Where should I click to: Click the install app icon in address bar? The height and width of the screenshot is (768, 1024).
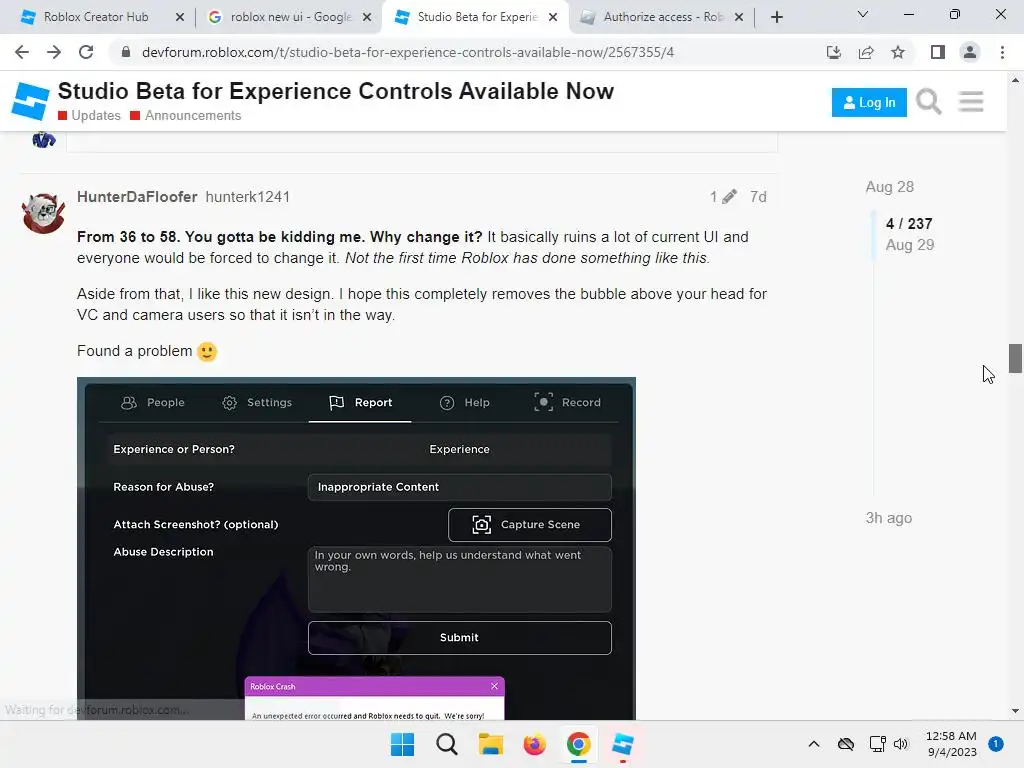pos(833,52)
